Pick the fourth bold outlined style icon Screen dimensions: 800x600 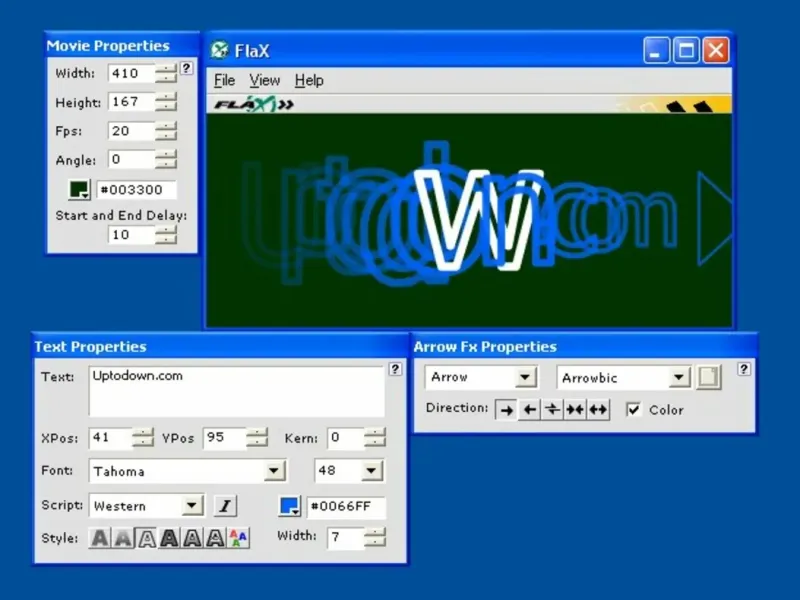[x=169, y=538]
